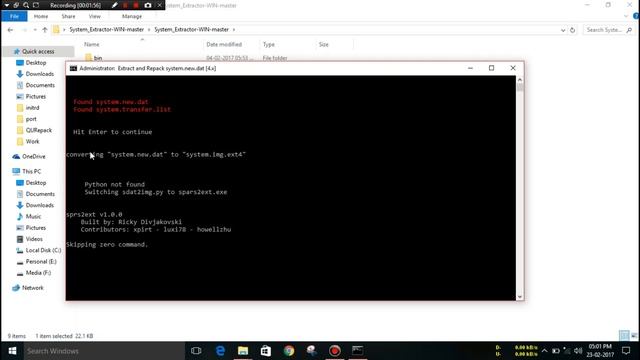Sort files by Type column header
640x360 pixels.
pos(269,44)
